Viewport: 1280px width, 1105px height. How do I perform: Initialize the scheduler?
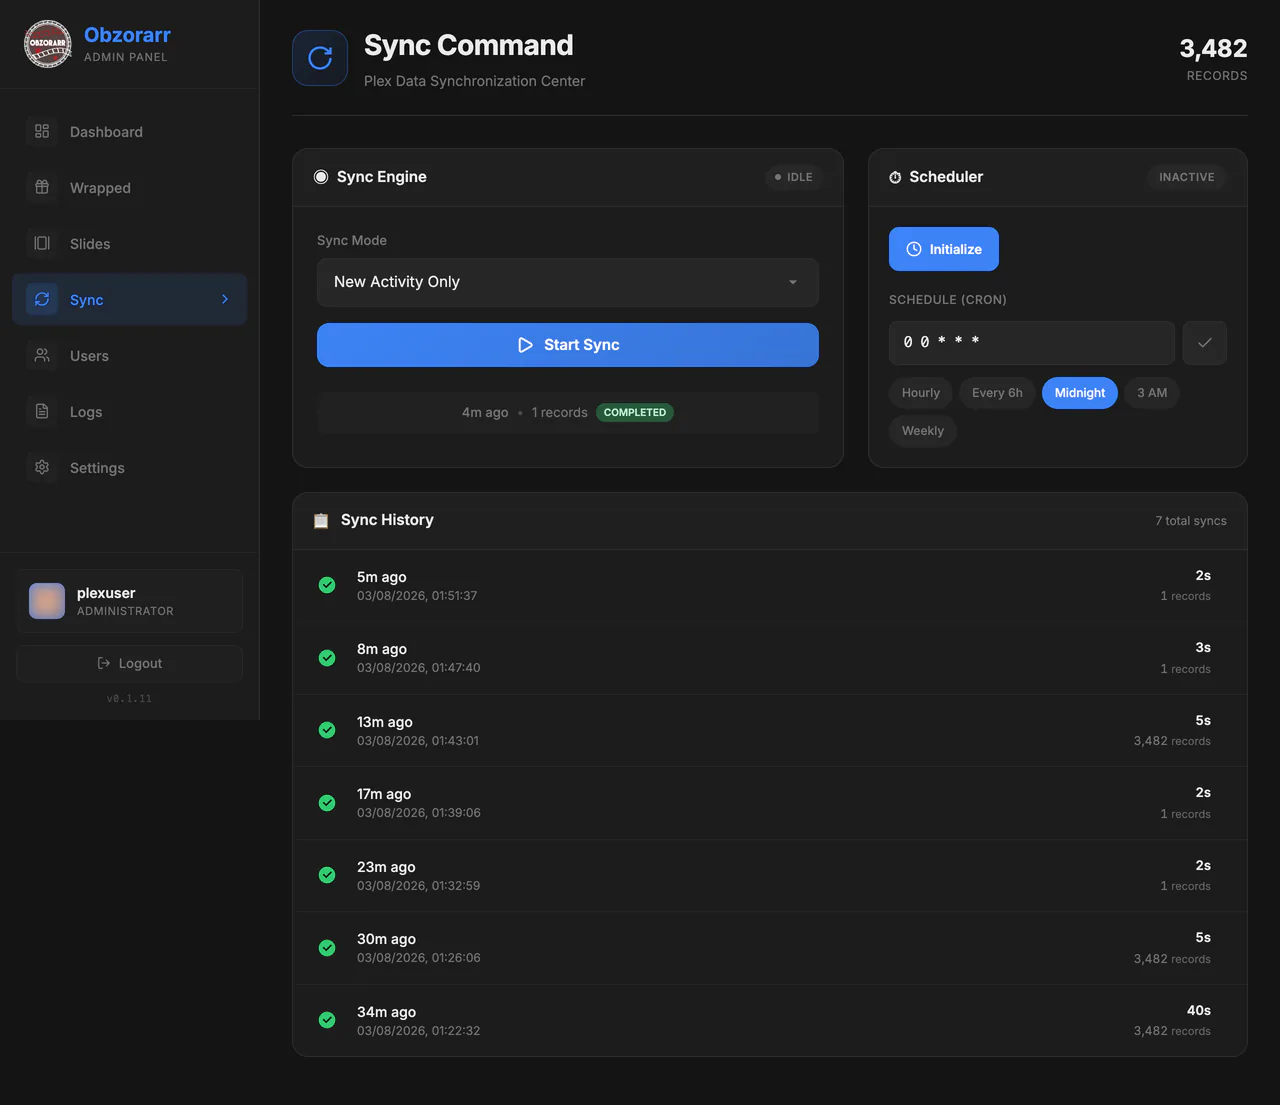pyautogui.click(x=944, y=249)
